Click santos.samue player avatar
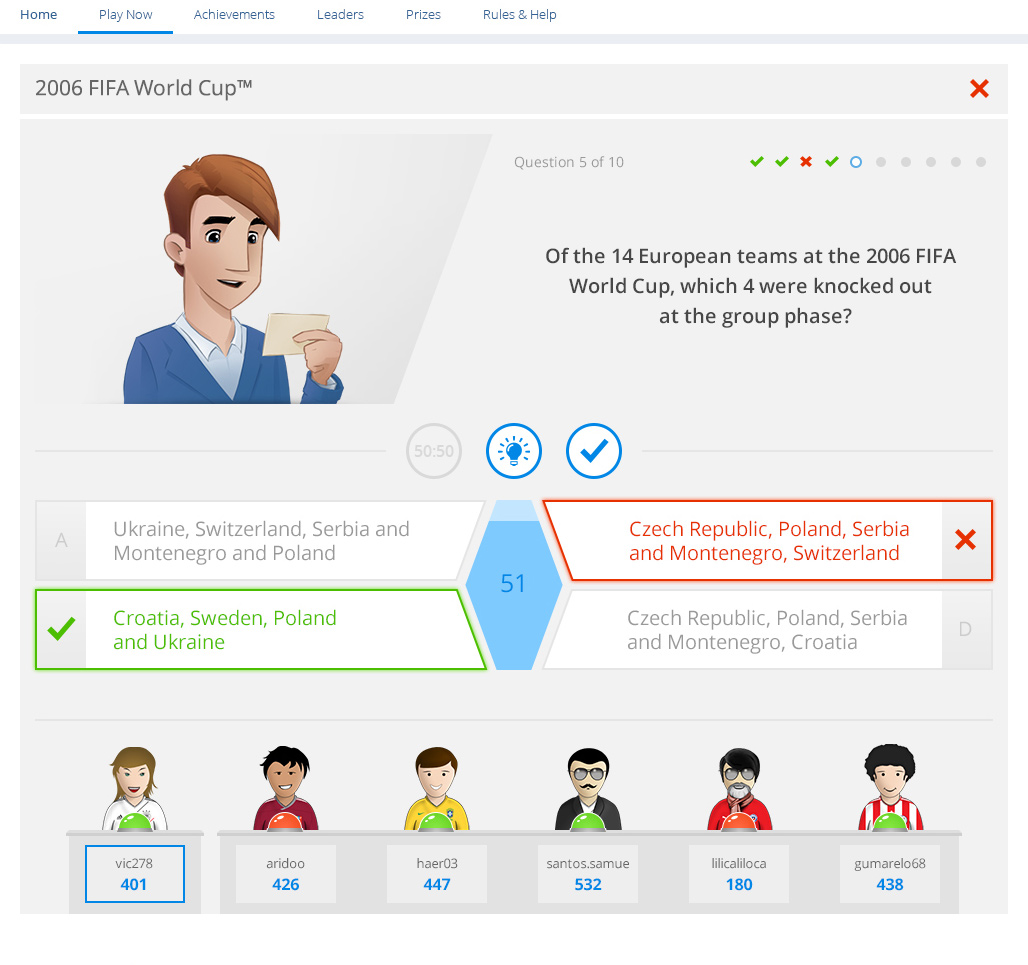The height and width of the screenshot is (965, 1028). coord(588,789)
